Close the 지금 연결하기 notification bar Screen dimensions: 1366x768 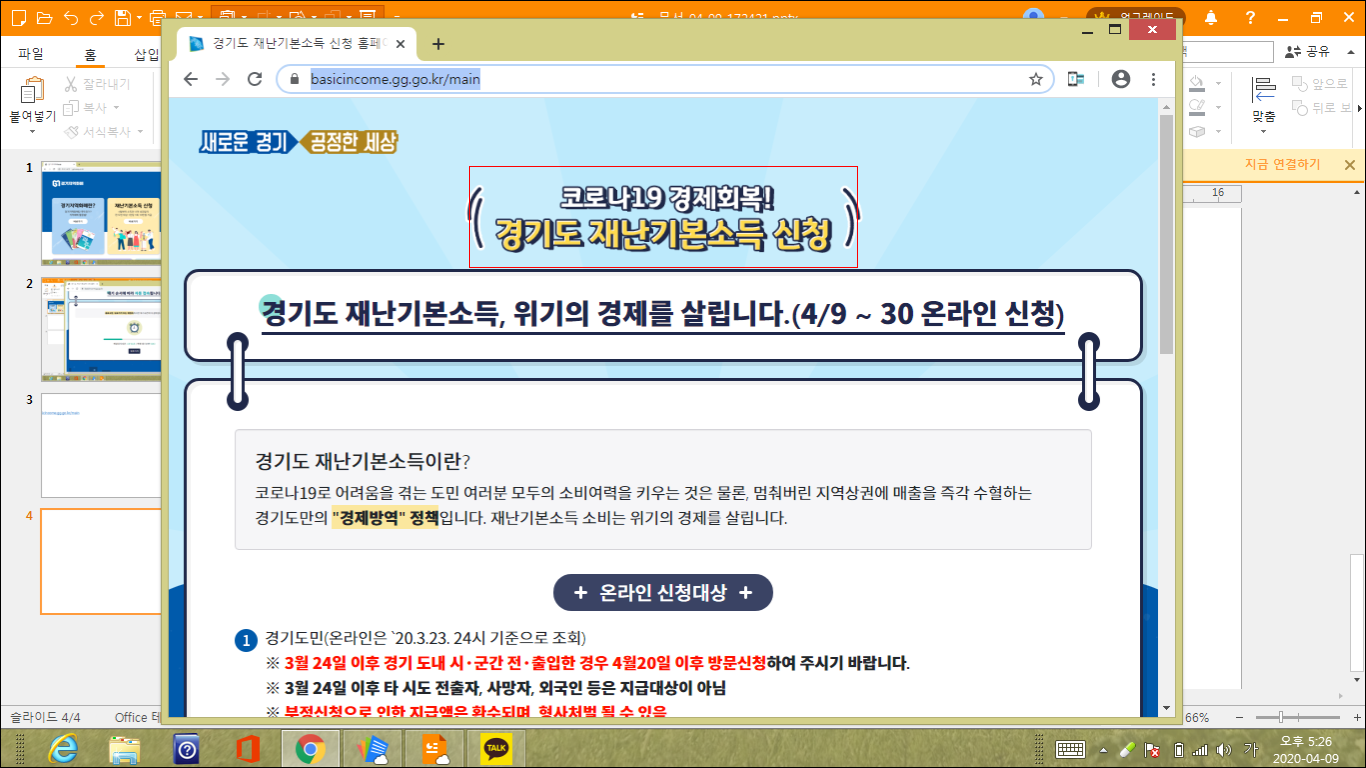click(1349, 165)
